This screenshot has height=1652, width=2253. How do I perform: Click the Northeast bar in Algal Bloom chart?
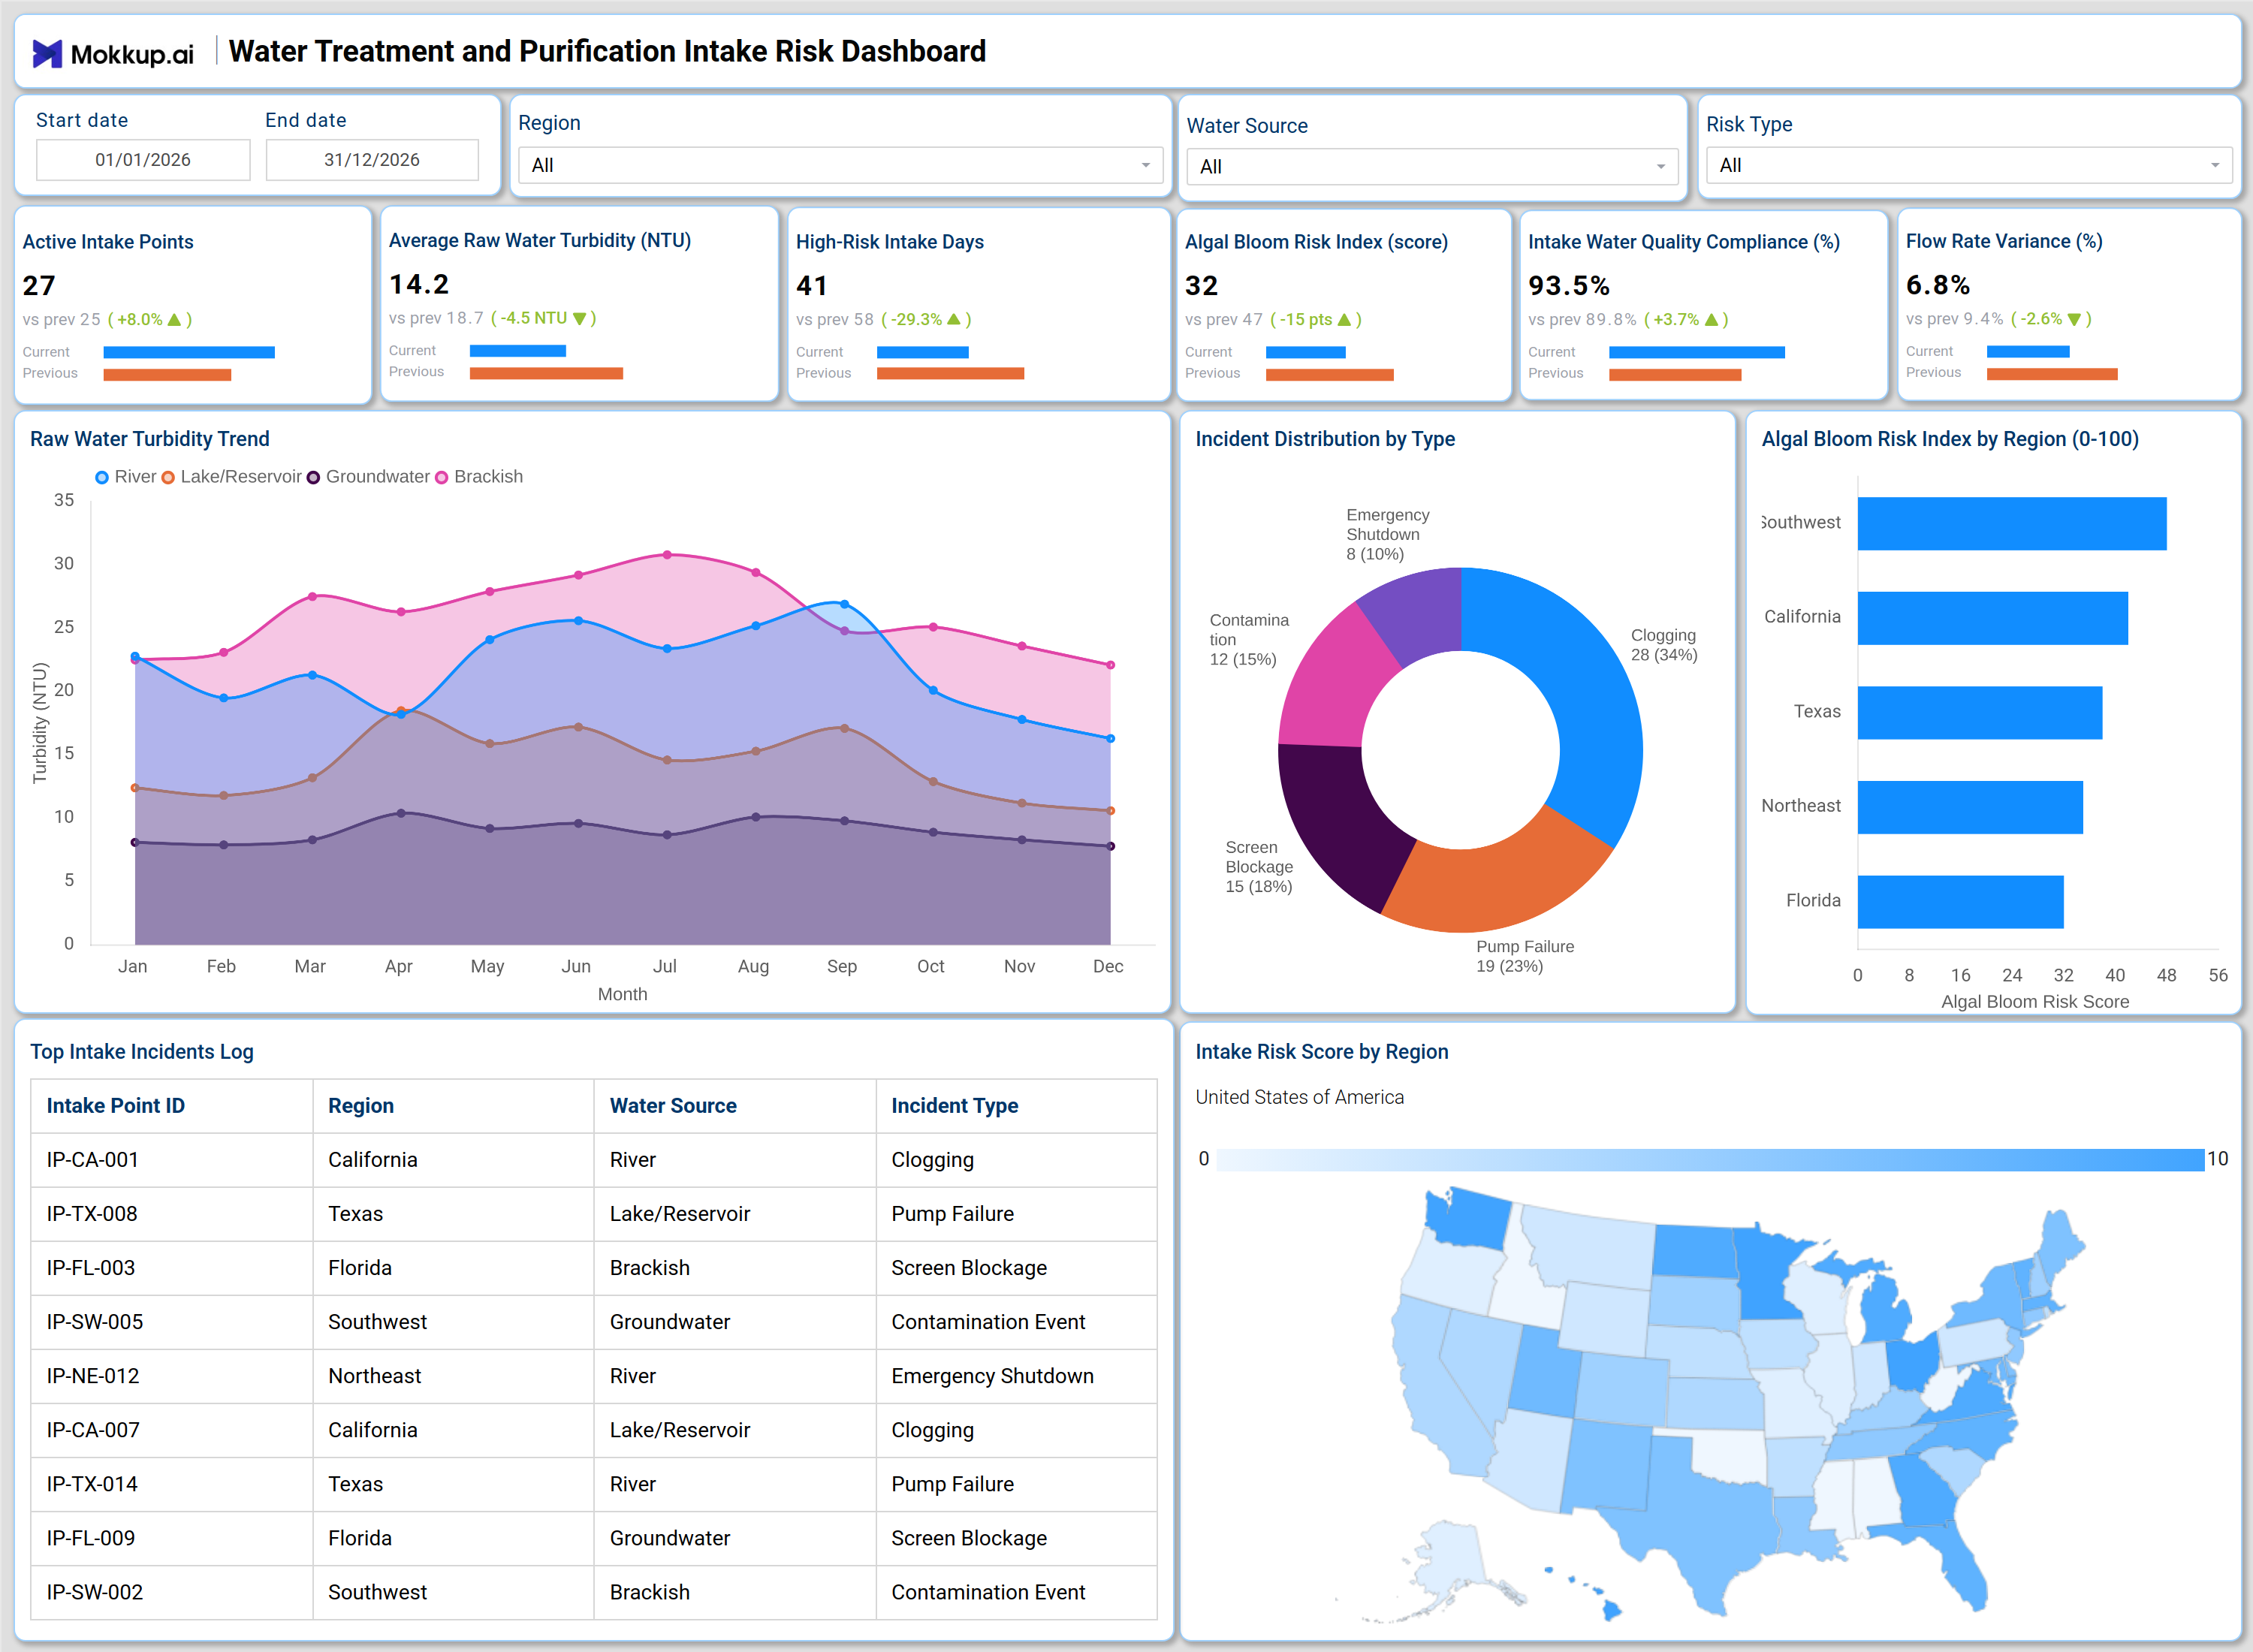1970,807
